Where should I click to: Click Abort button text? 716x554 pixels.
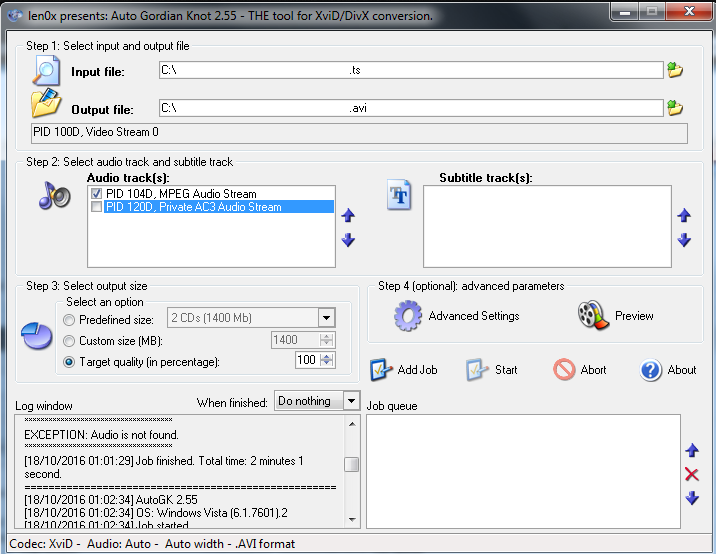(593, 369)
